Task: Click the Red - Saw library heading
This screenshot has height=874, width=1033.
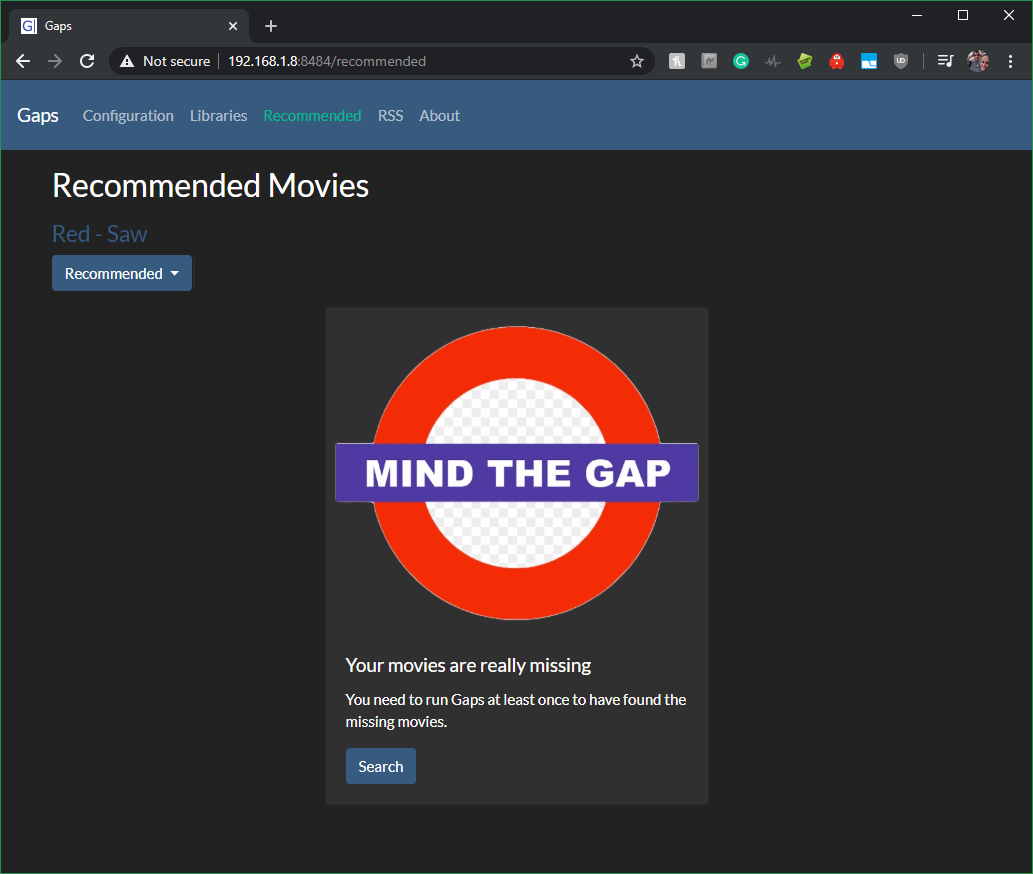Action: coord(99,234)
